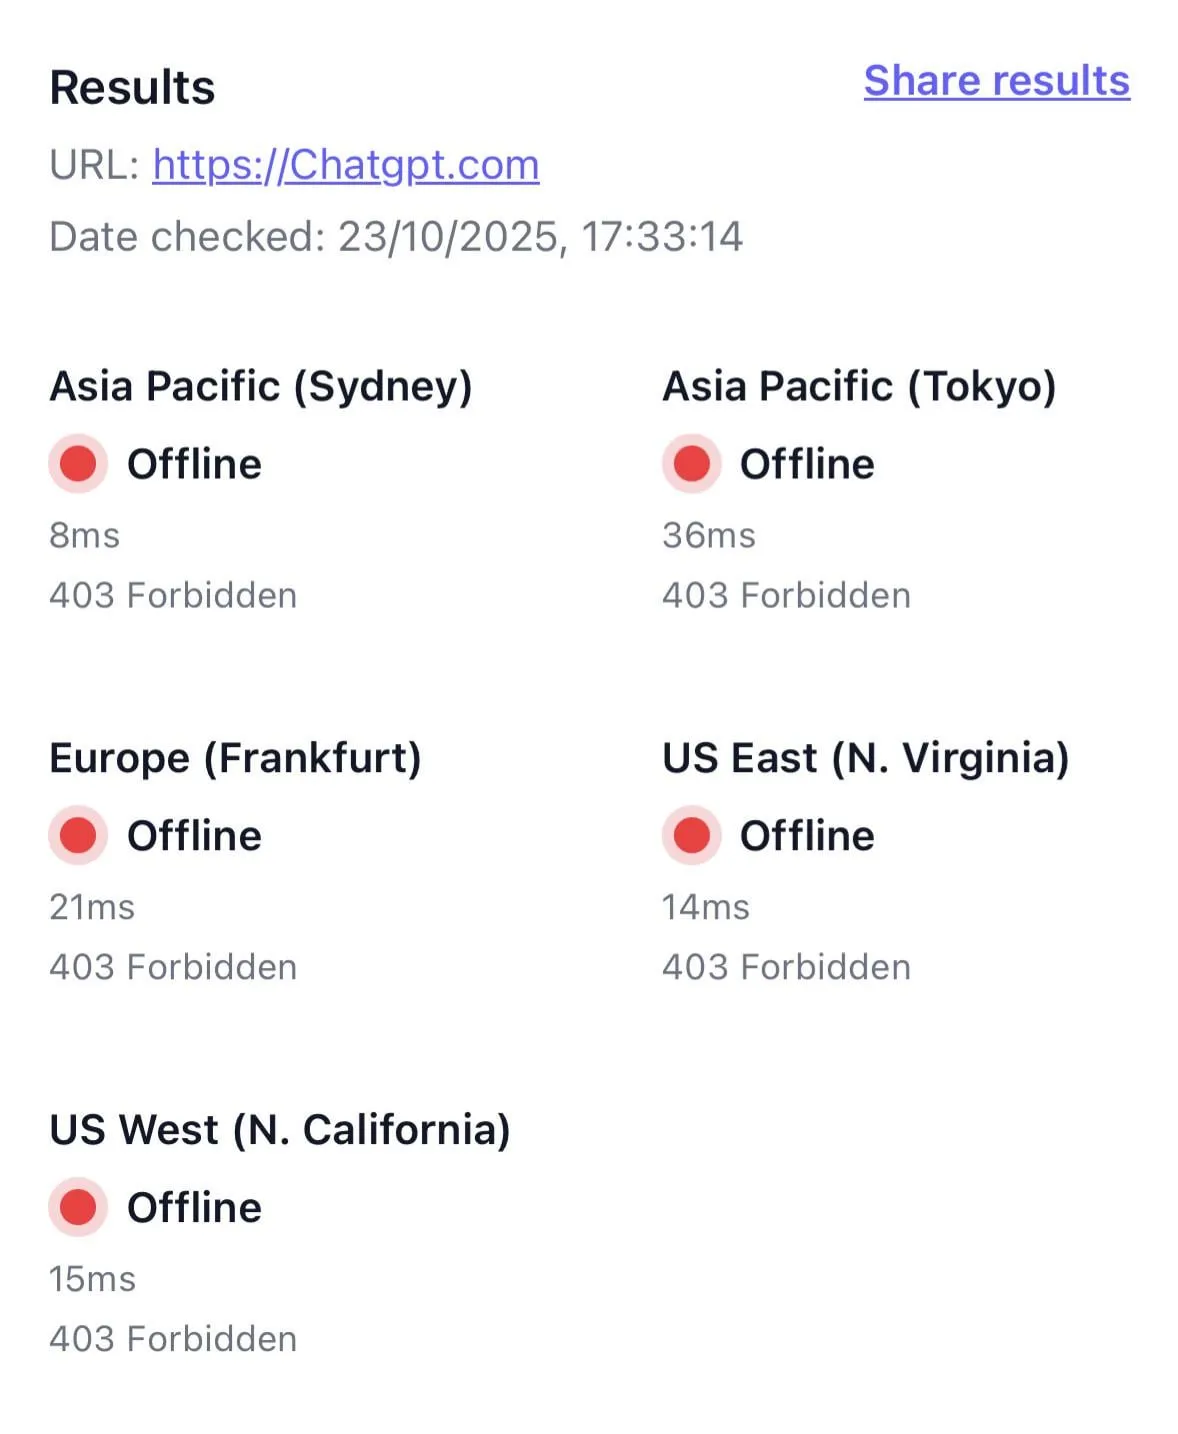The height and width of the screenshot is (1434, 1178).
Task: Open the https://Chatgpt.com URL link
Action: point(345,164)
